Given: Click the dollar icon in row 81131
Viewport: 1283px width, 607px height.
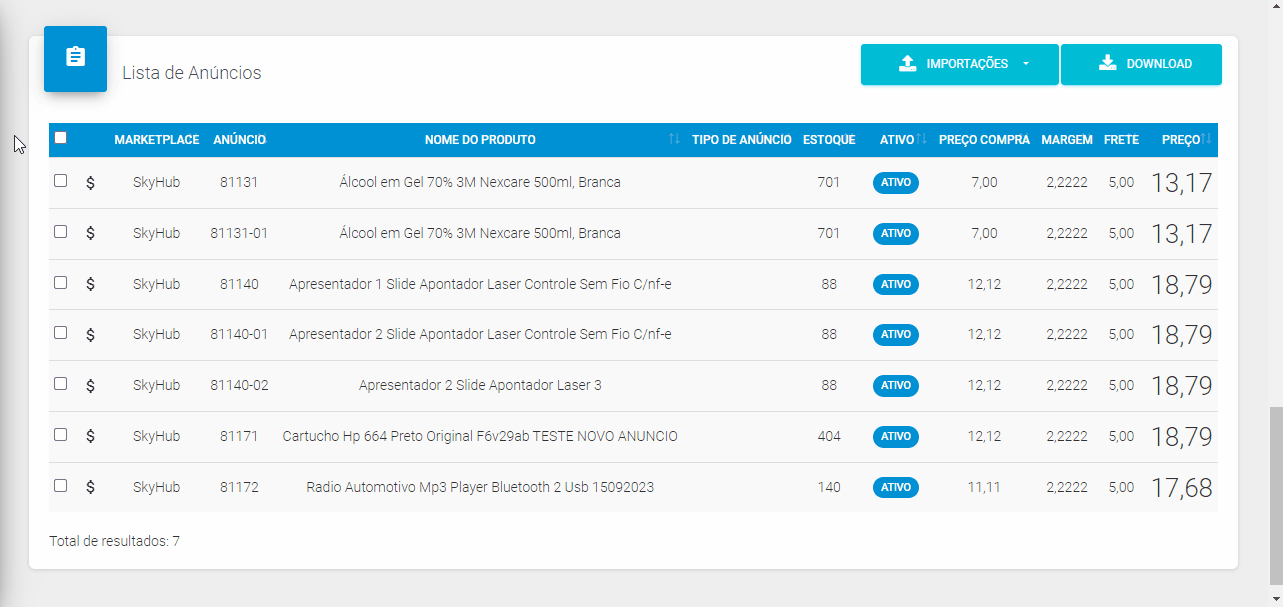Looking at the screenshot, I should point(90,182).
